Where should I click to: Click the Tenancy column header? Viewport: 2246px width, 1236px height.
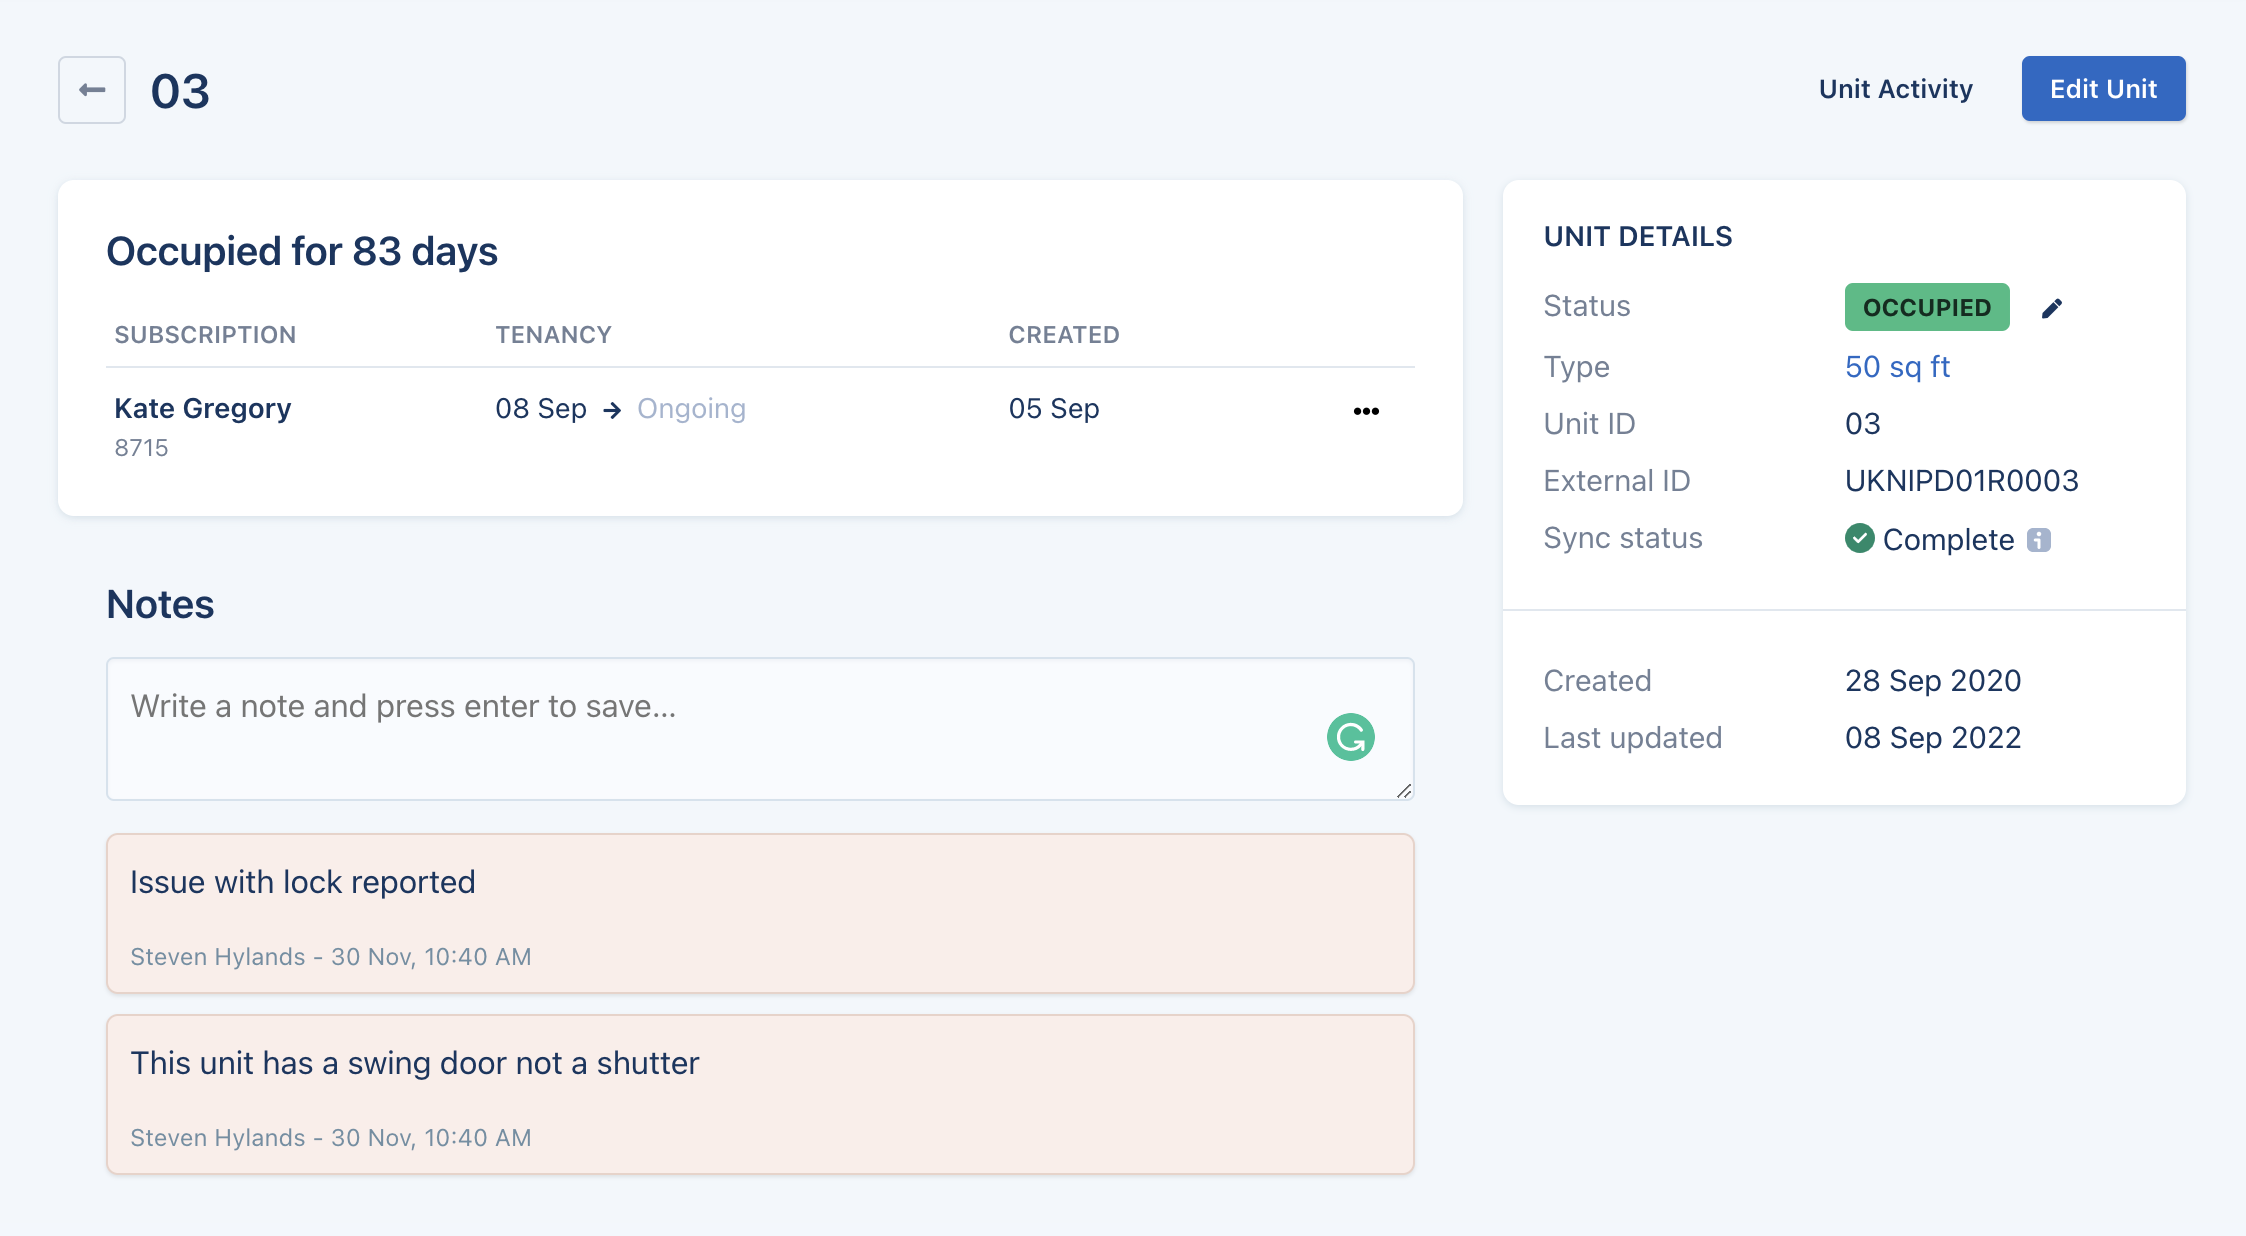coord(553,335)
